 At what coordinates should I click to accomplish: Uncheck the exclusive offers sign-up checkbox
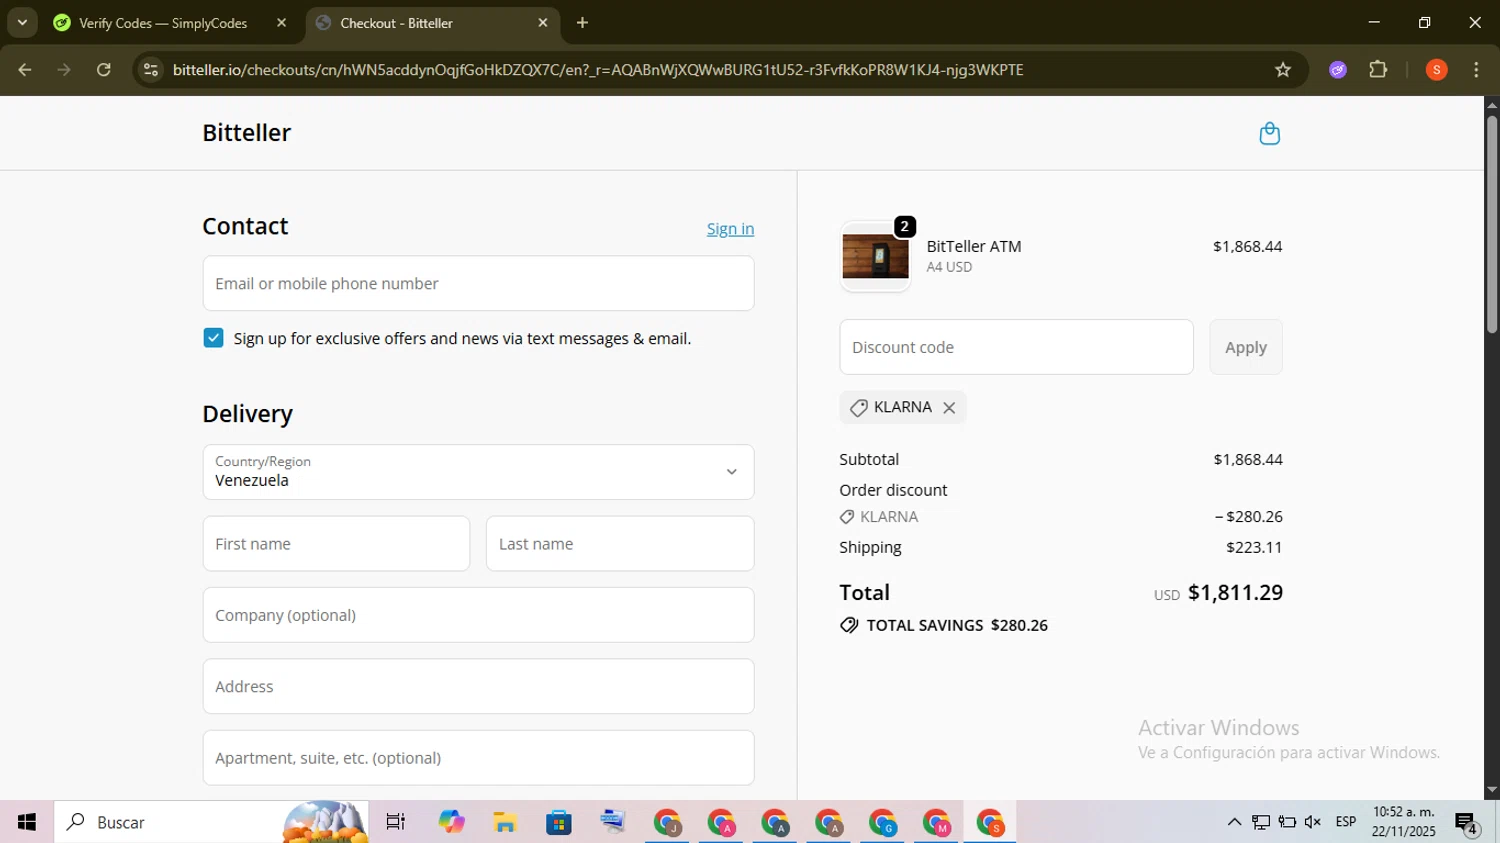(x=213, y=338)
